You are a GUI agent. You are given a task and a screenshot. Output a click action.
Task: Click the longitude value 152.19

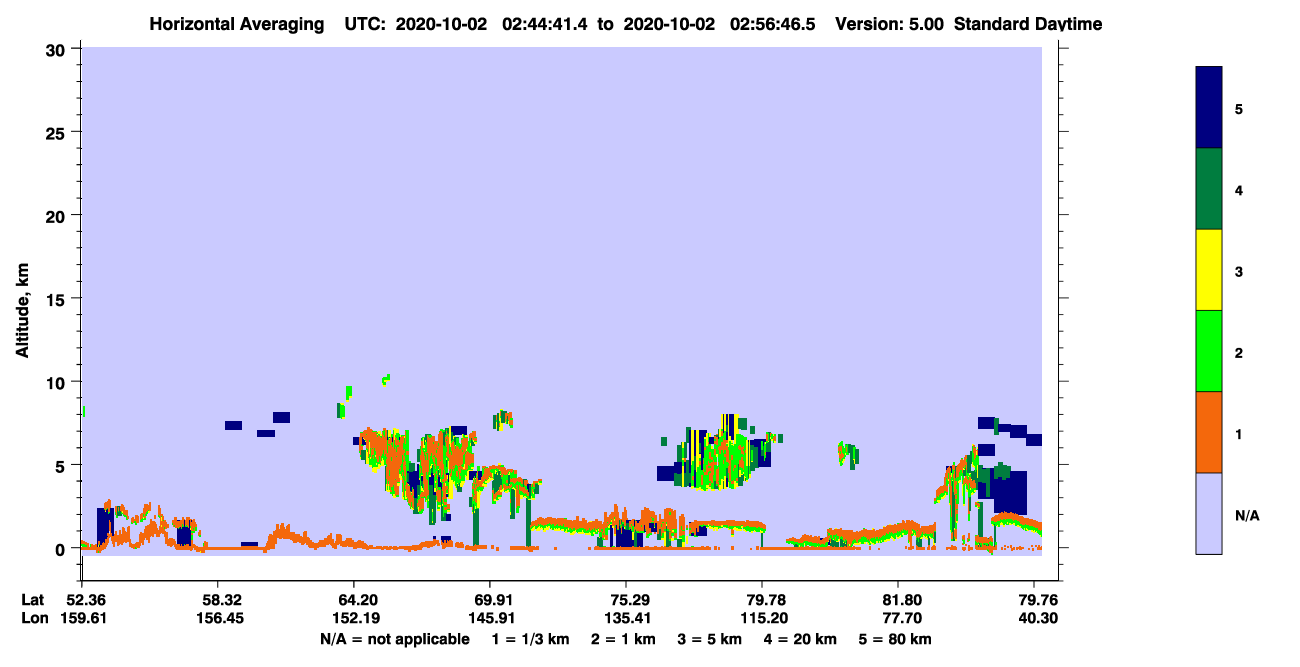point(354,618)
